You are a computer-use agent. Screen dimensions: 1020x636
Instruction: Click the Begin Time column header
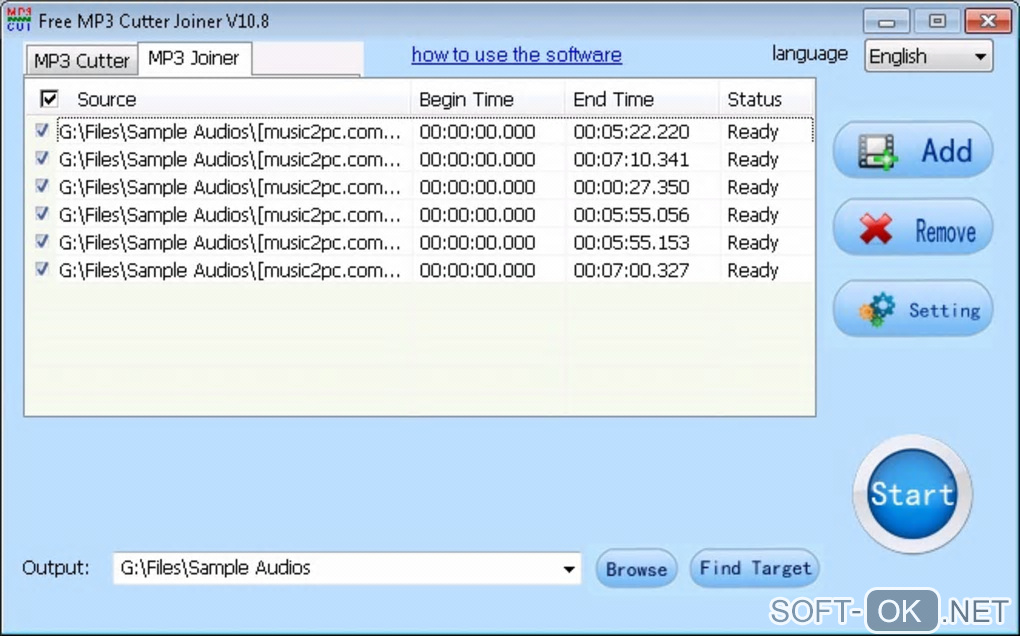click(466, 99)
